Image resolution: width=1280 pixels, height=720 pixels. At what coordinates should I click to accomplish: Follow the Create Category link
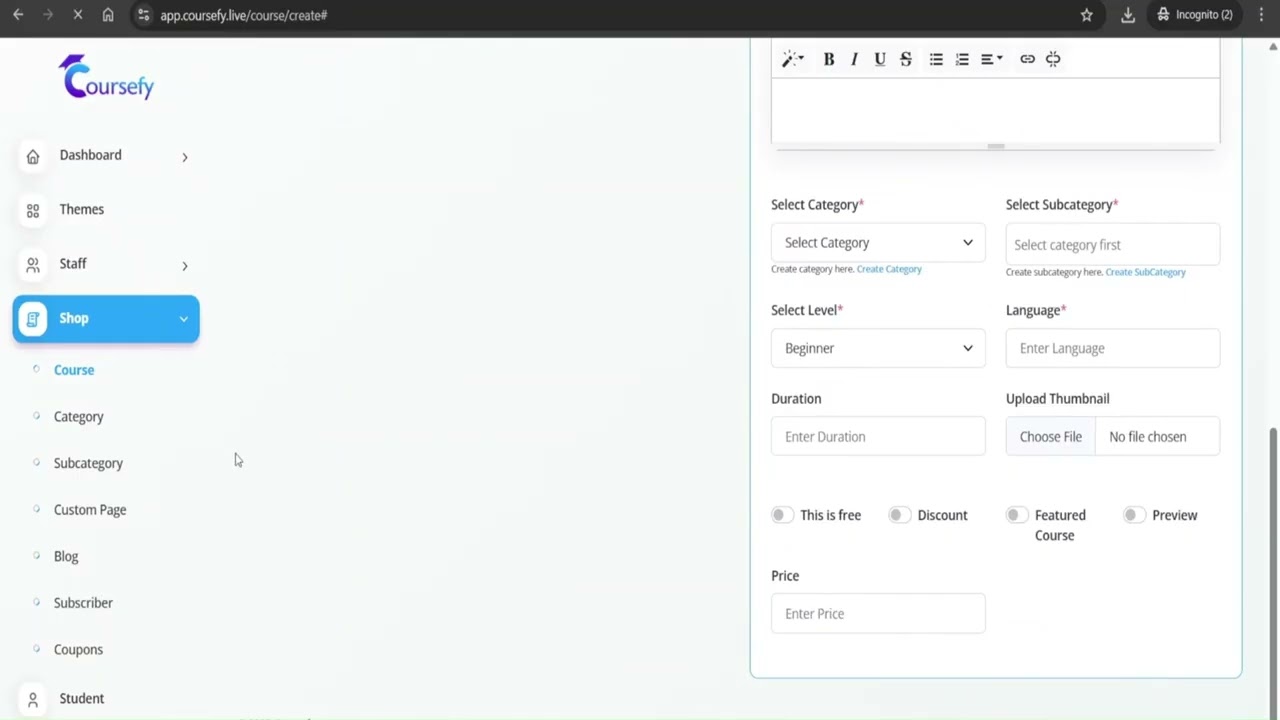pos(889,269)
